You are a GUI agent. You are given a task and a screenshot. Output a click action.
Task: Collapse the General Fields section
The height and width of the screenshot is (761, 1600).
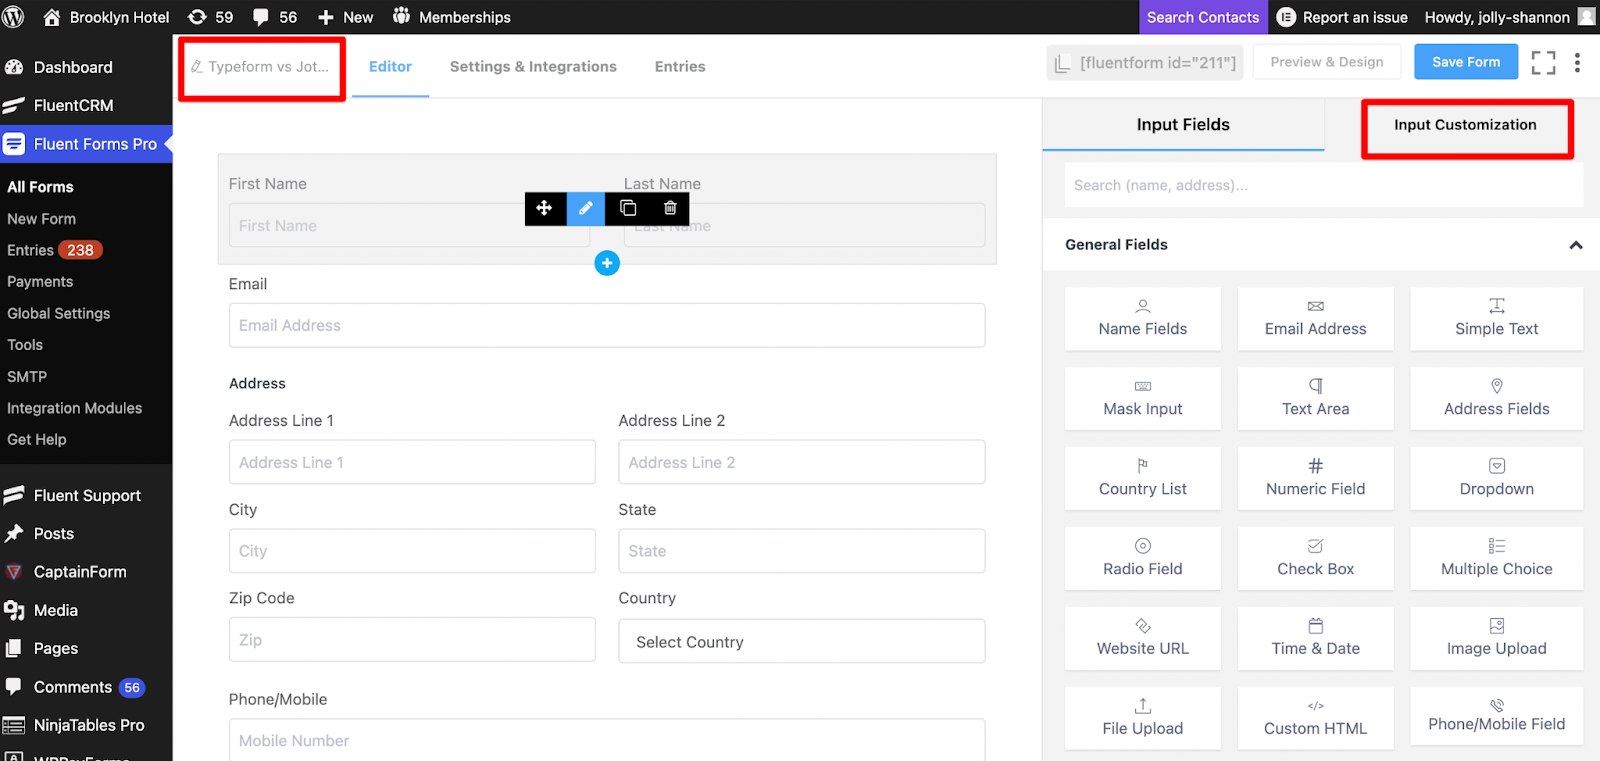coord(1575,245)
